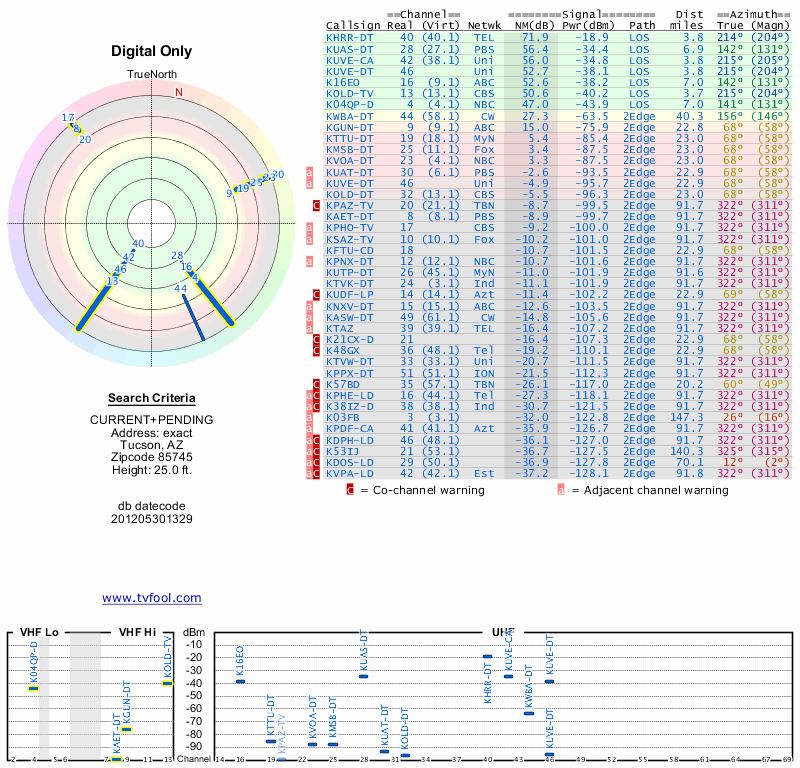800x768 pixels.
Task: Click the pink adjacent channel icon in the legend
Action: (561, 490)
